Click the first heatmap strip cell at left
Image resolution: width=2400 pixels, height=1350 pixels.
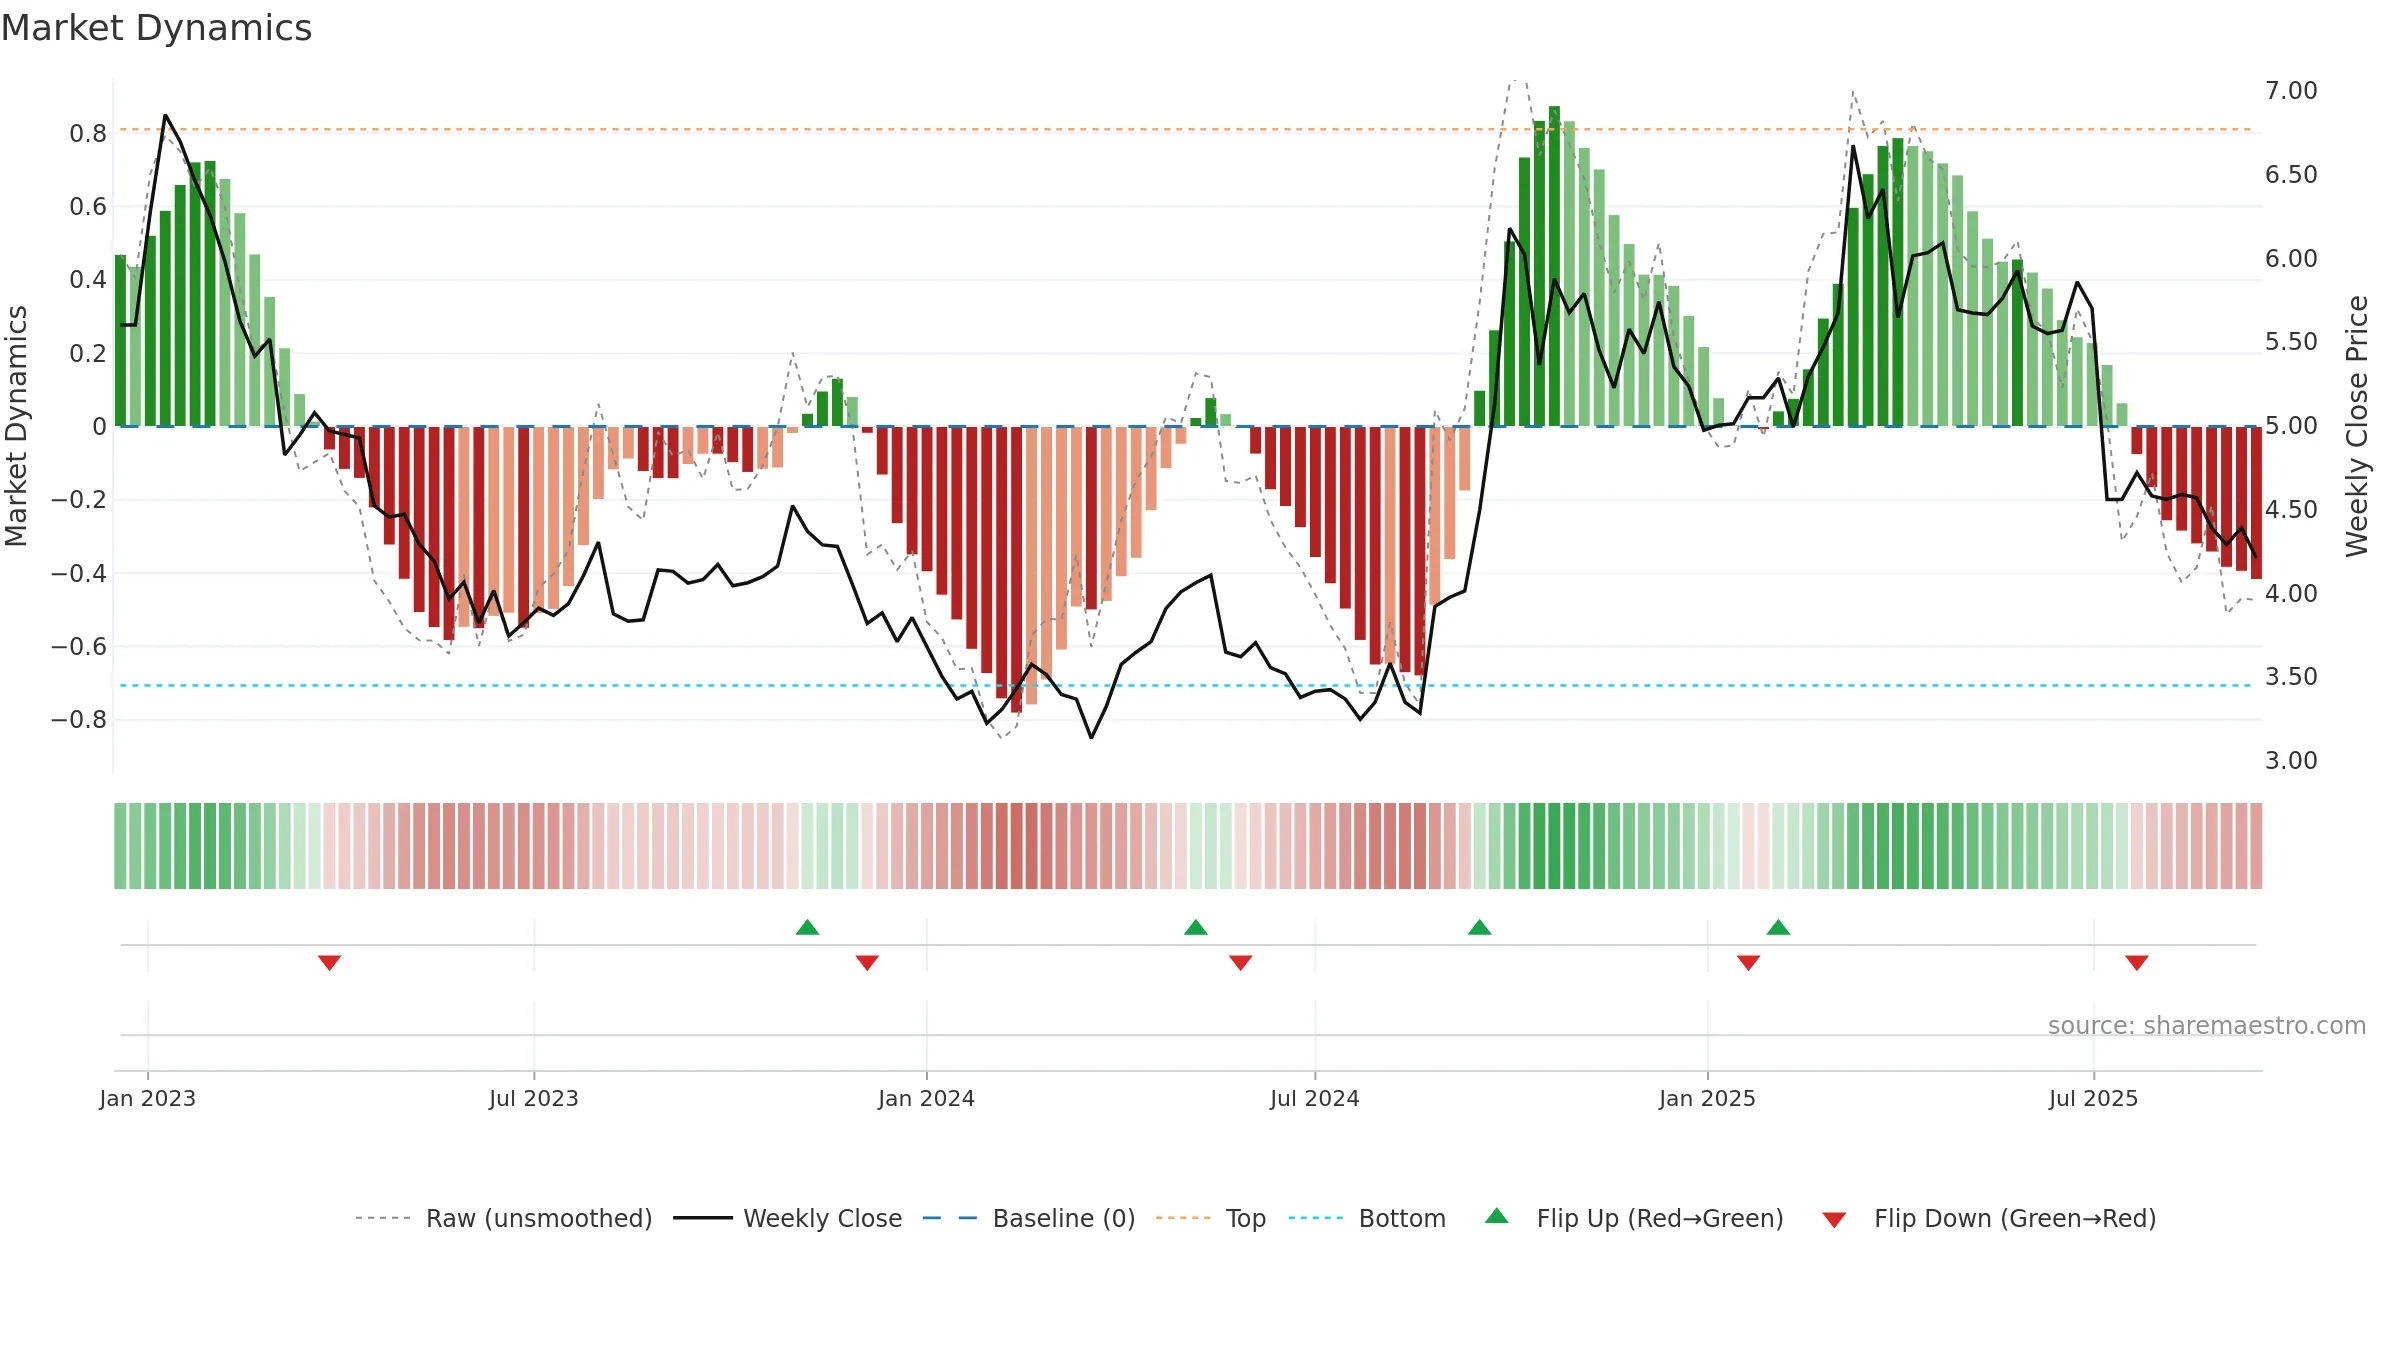click(120, 846)
